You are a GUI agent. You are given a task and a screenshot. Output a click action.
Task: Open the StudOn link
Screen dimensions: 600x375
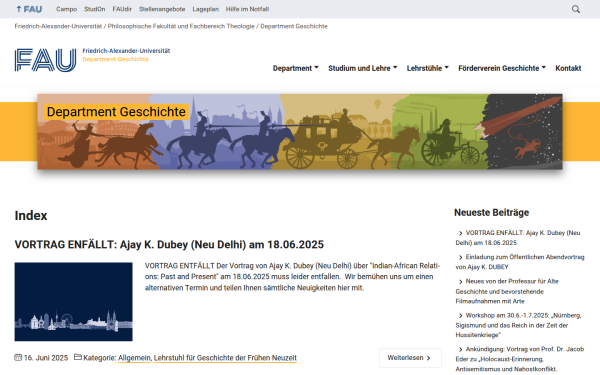[95, 9]
